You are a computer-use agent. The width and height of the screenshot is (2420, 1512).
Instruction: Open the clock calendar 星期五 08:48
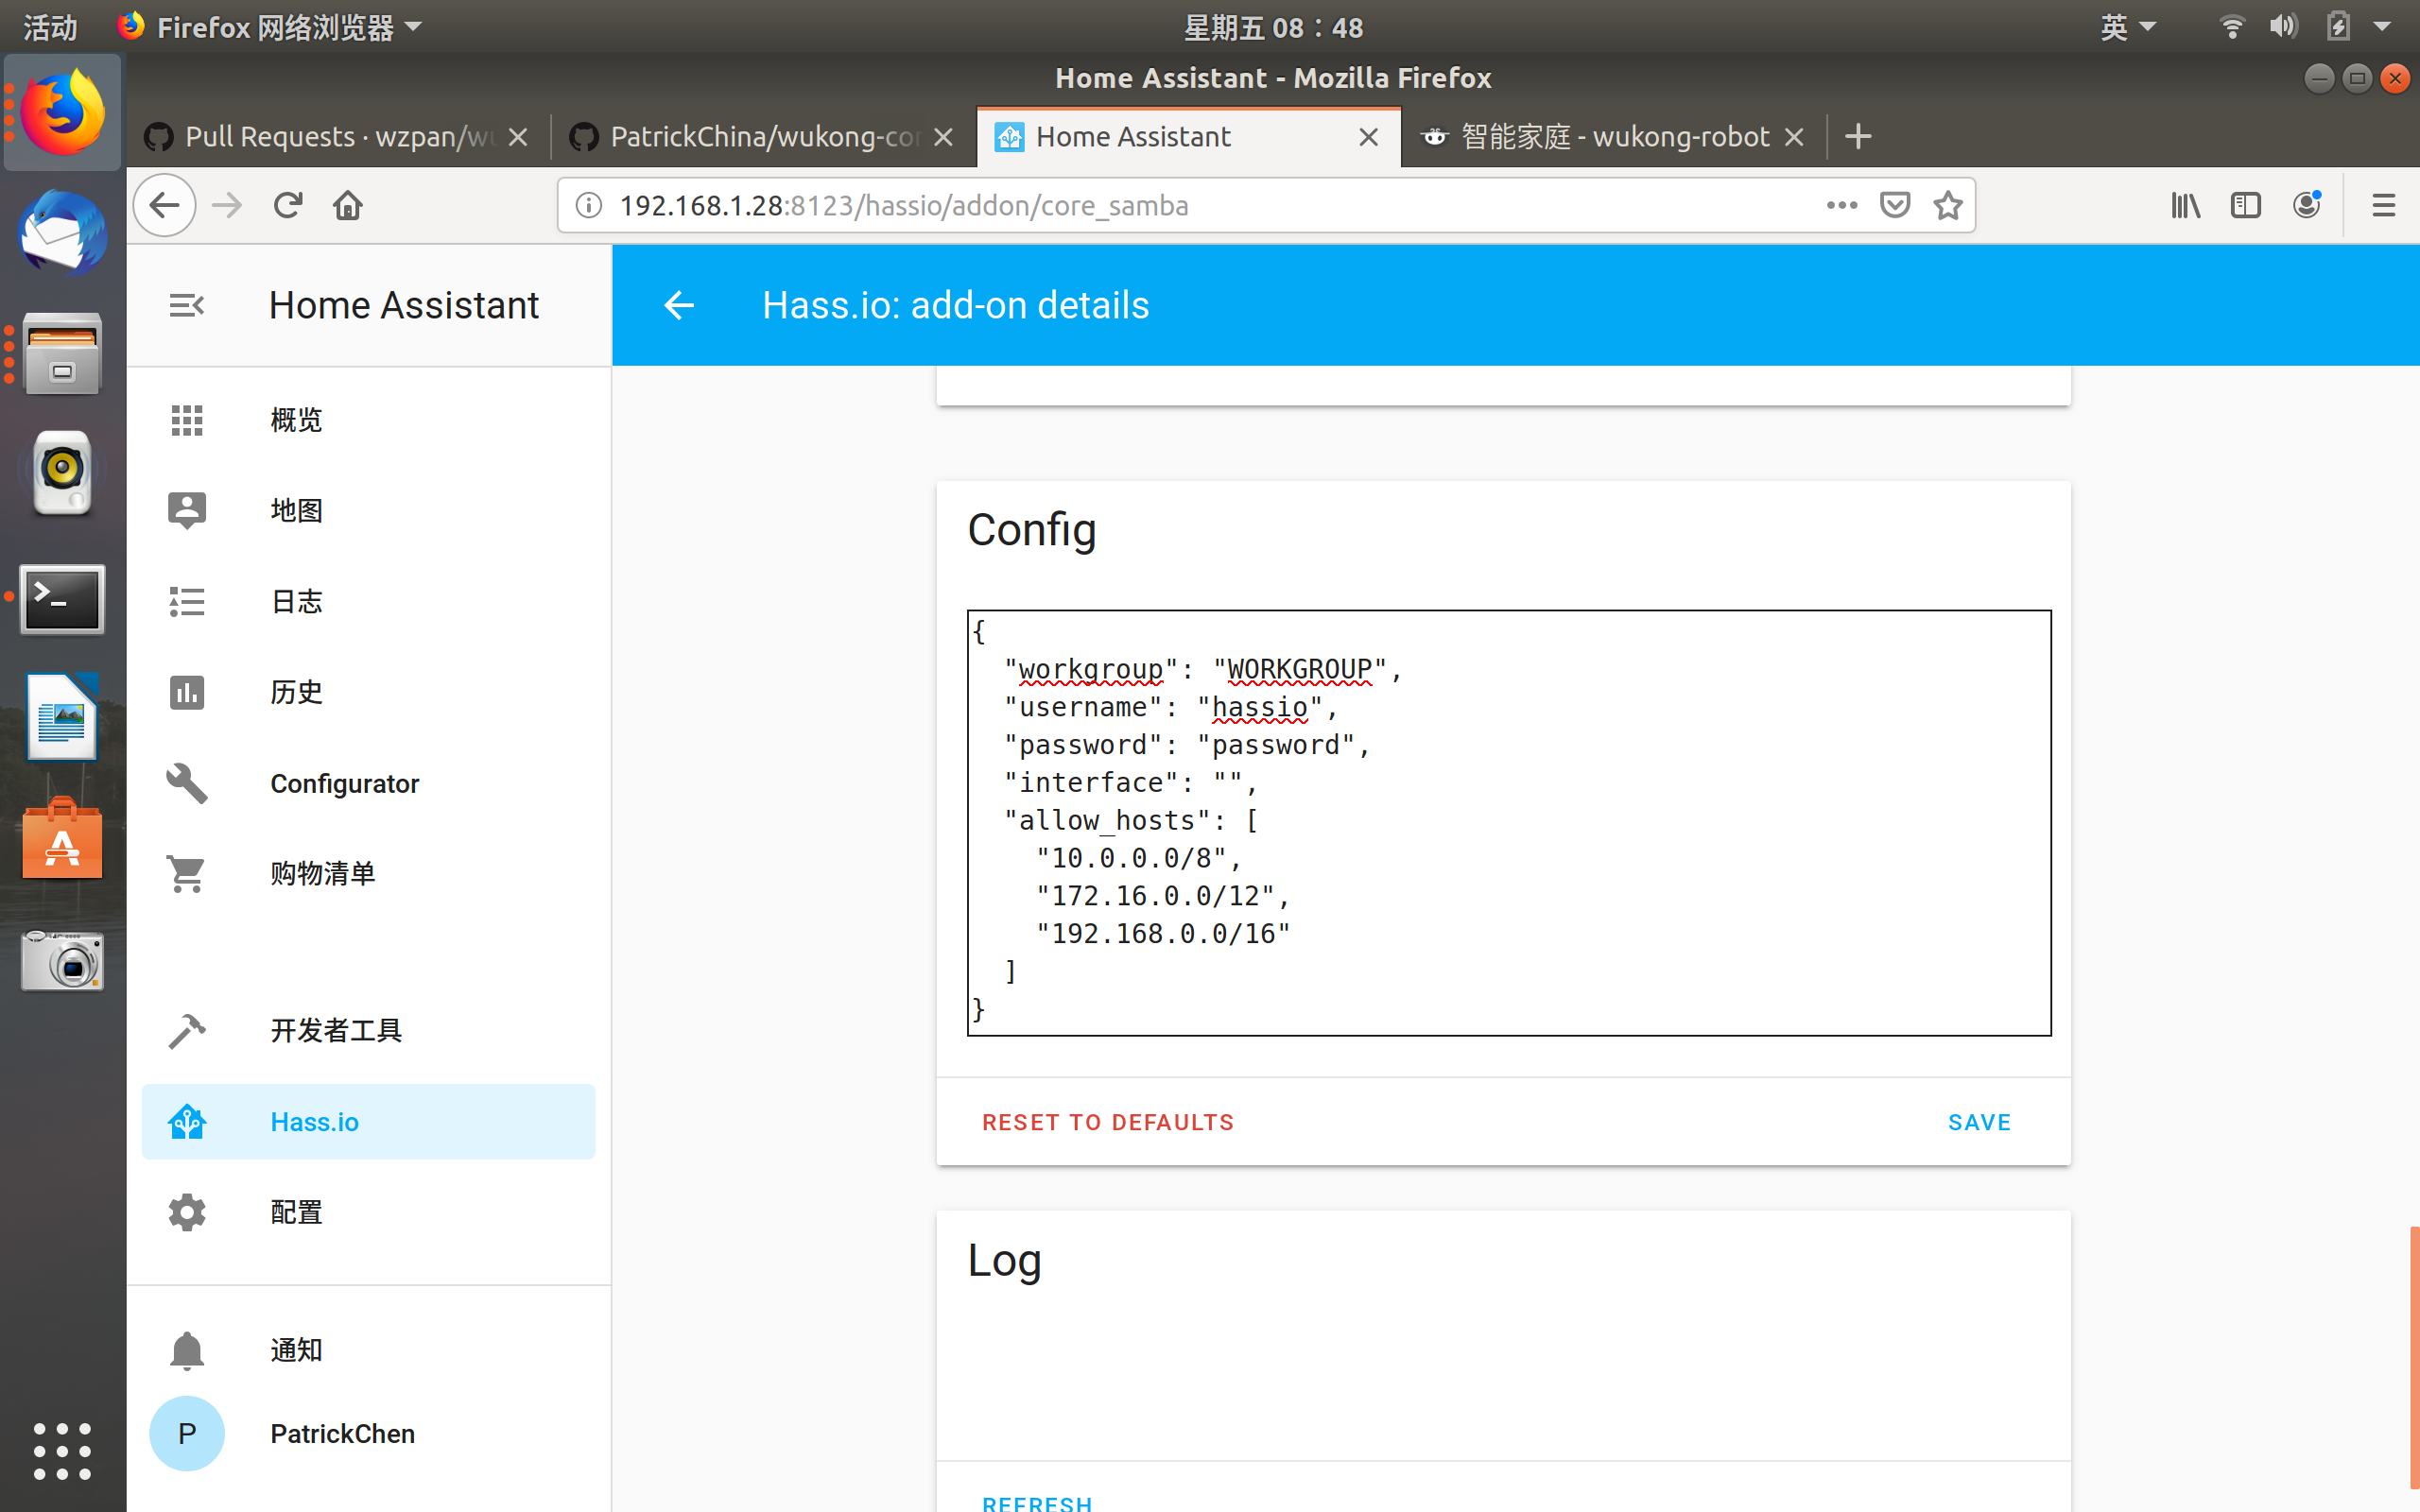pos(1273,27)
